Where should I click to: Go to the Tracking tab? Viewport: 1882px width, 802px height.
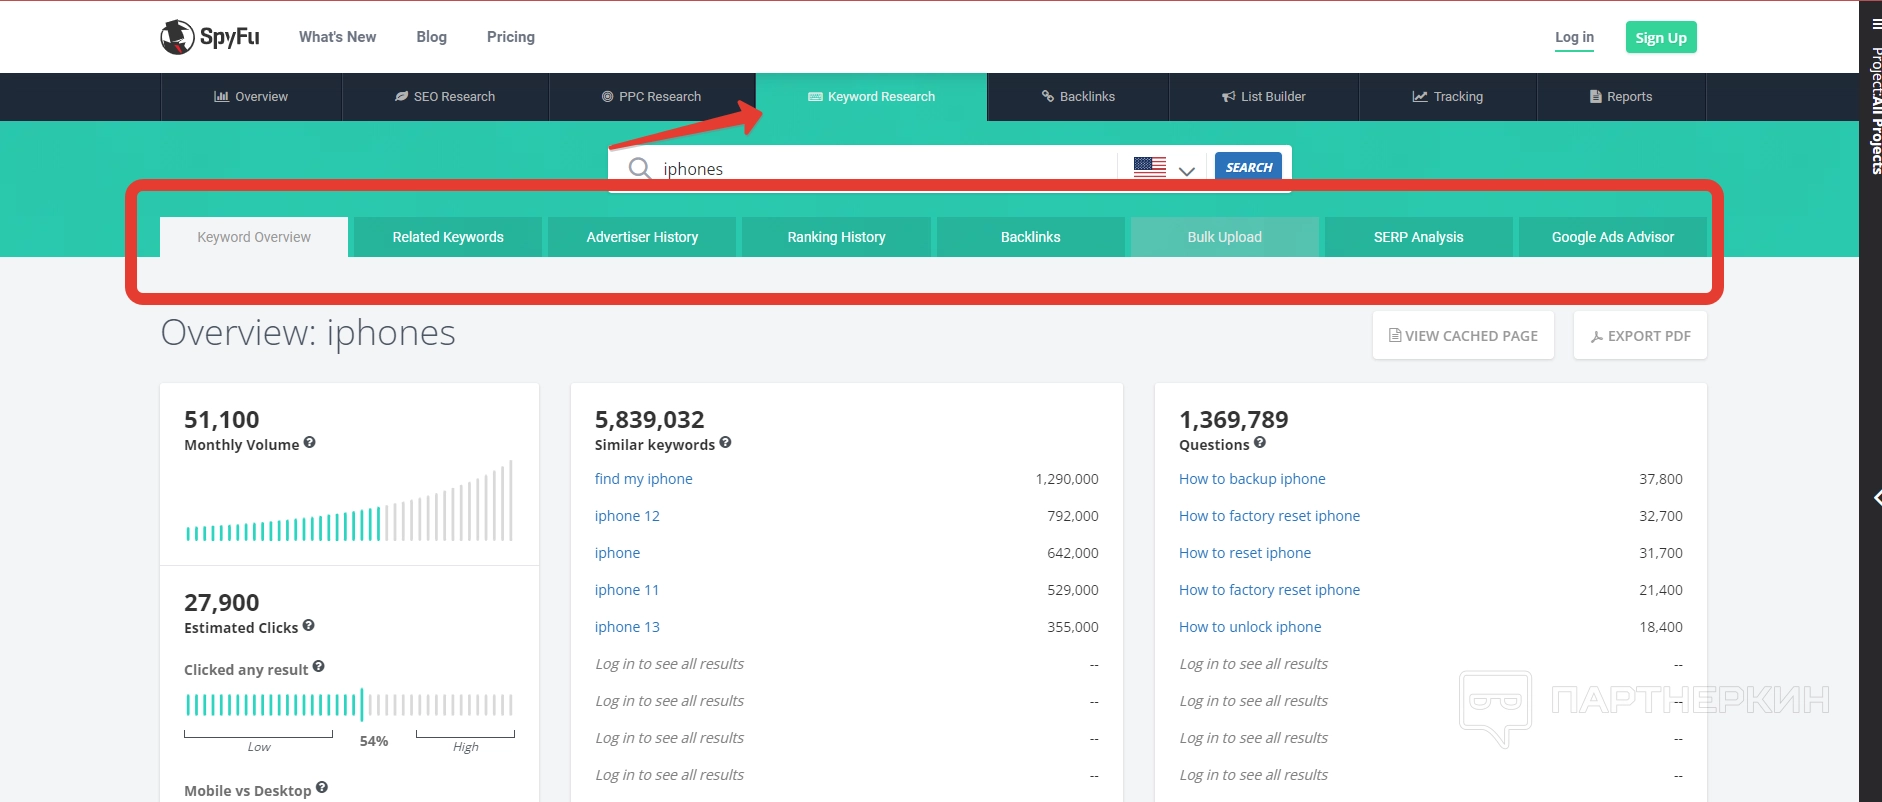[x=1448, y=97]
